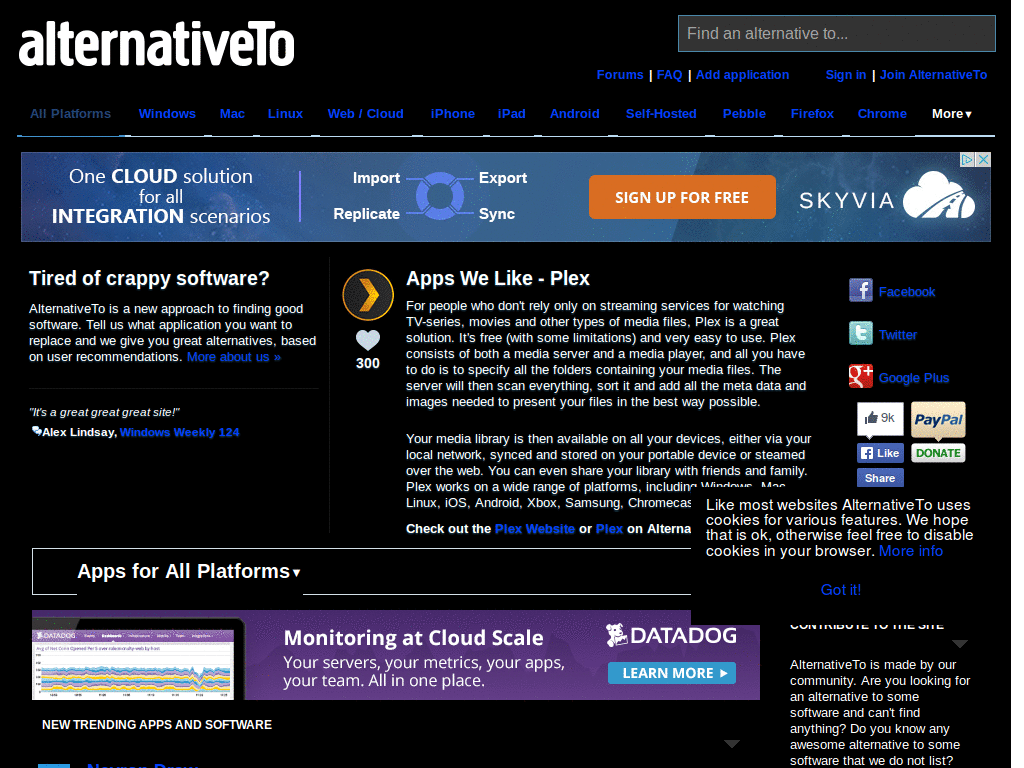Image resolution: width=1024 pixels, height=768 pixels.
Task: Open the Google Plus icon
Action: (861, 376)
